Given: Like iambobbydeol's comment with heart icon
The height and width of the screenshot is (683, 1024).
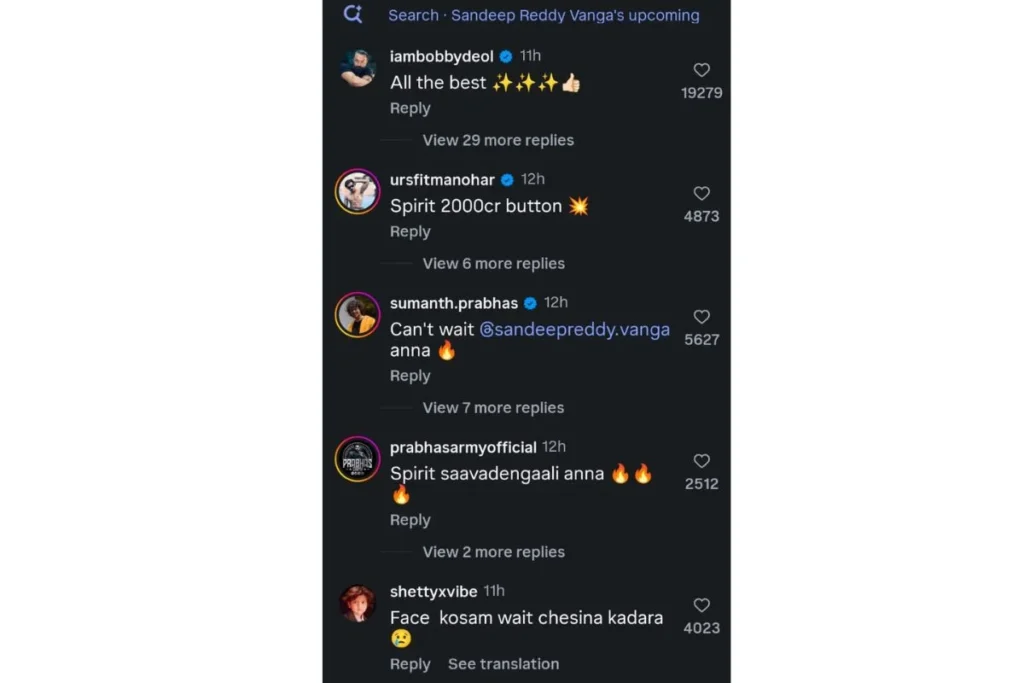Looking at the screenshot, I should [701, 70].
